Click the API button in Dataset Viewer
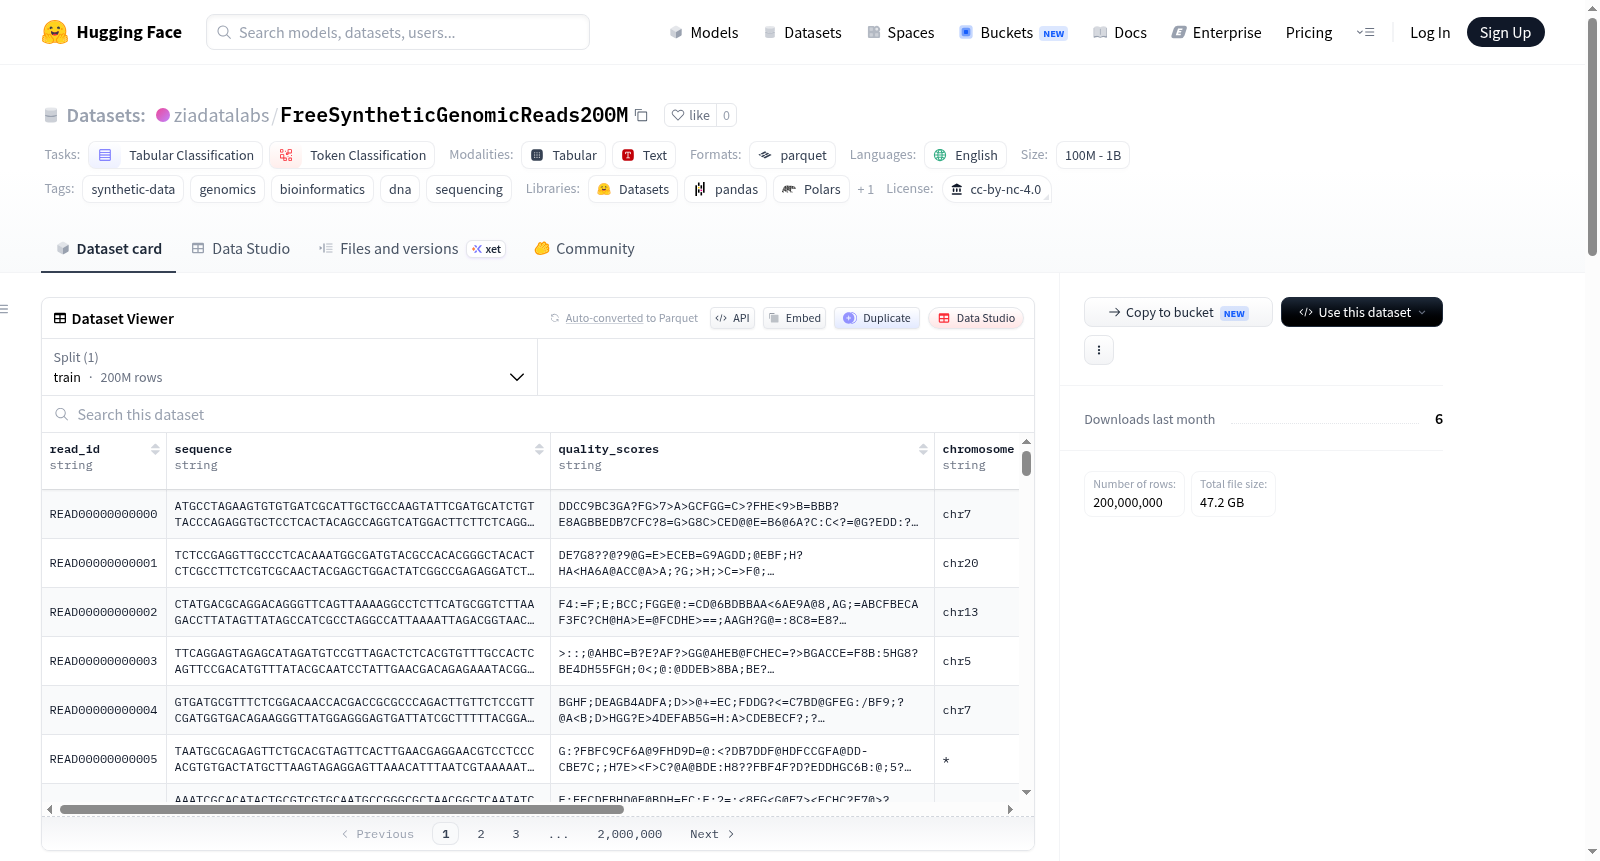 [x=732, y=318]
